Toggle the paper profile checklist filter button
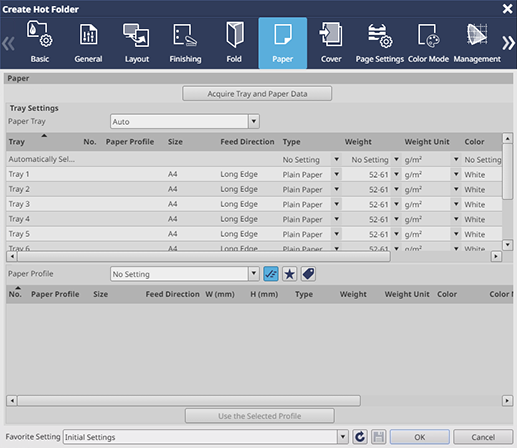The image size is (517, 448). tap(271, 274)
